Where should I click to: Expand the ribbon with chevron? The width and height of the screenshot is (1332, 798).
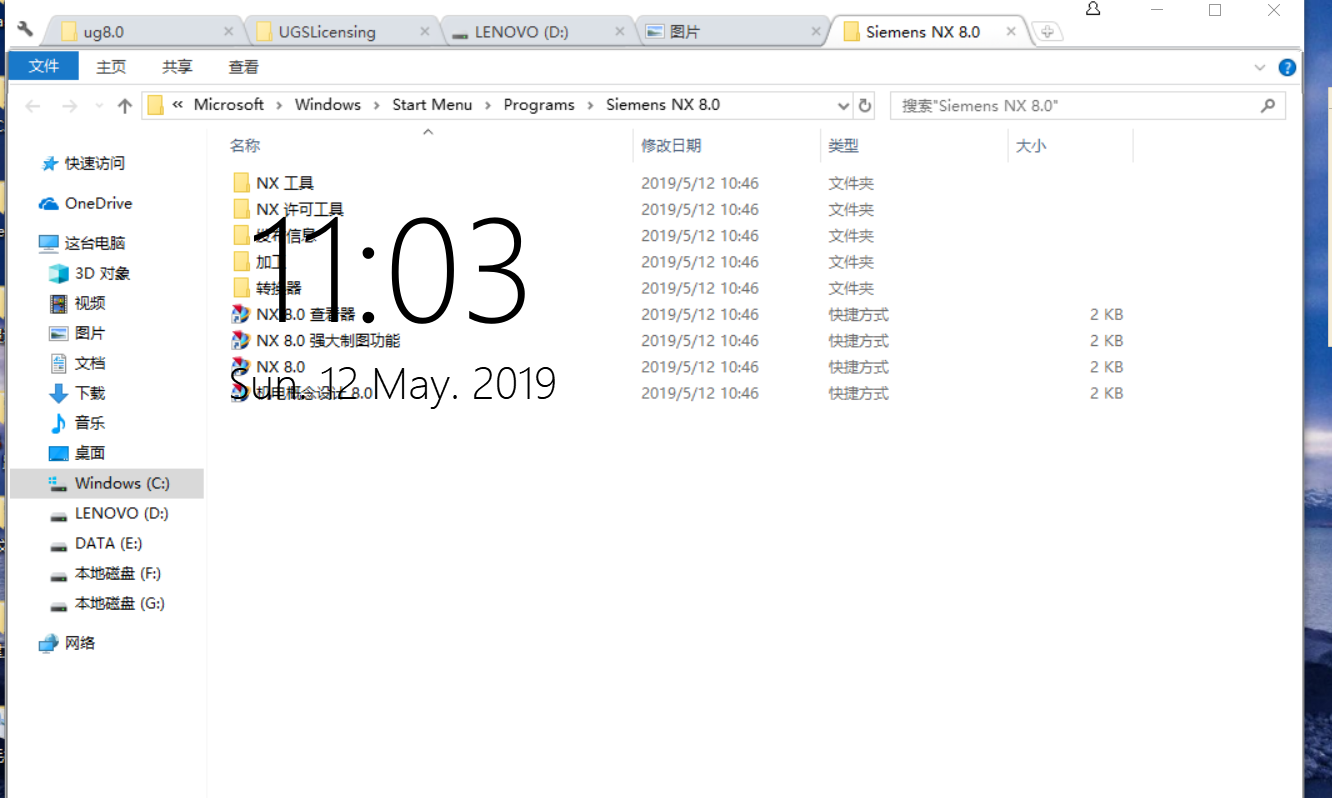click(1260, 67)
